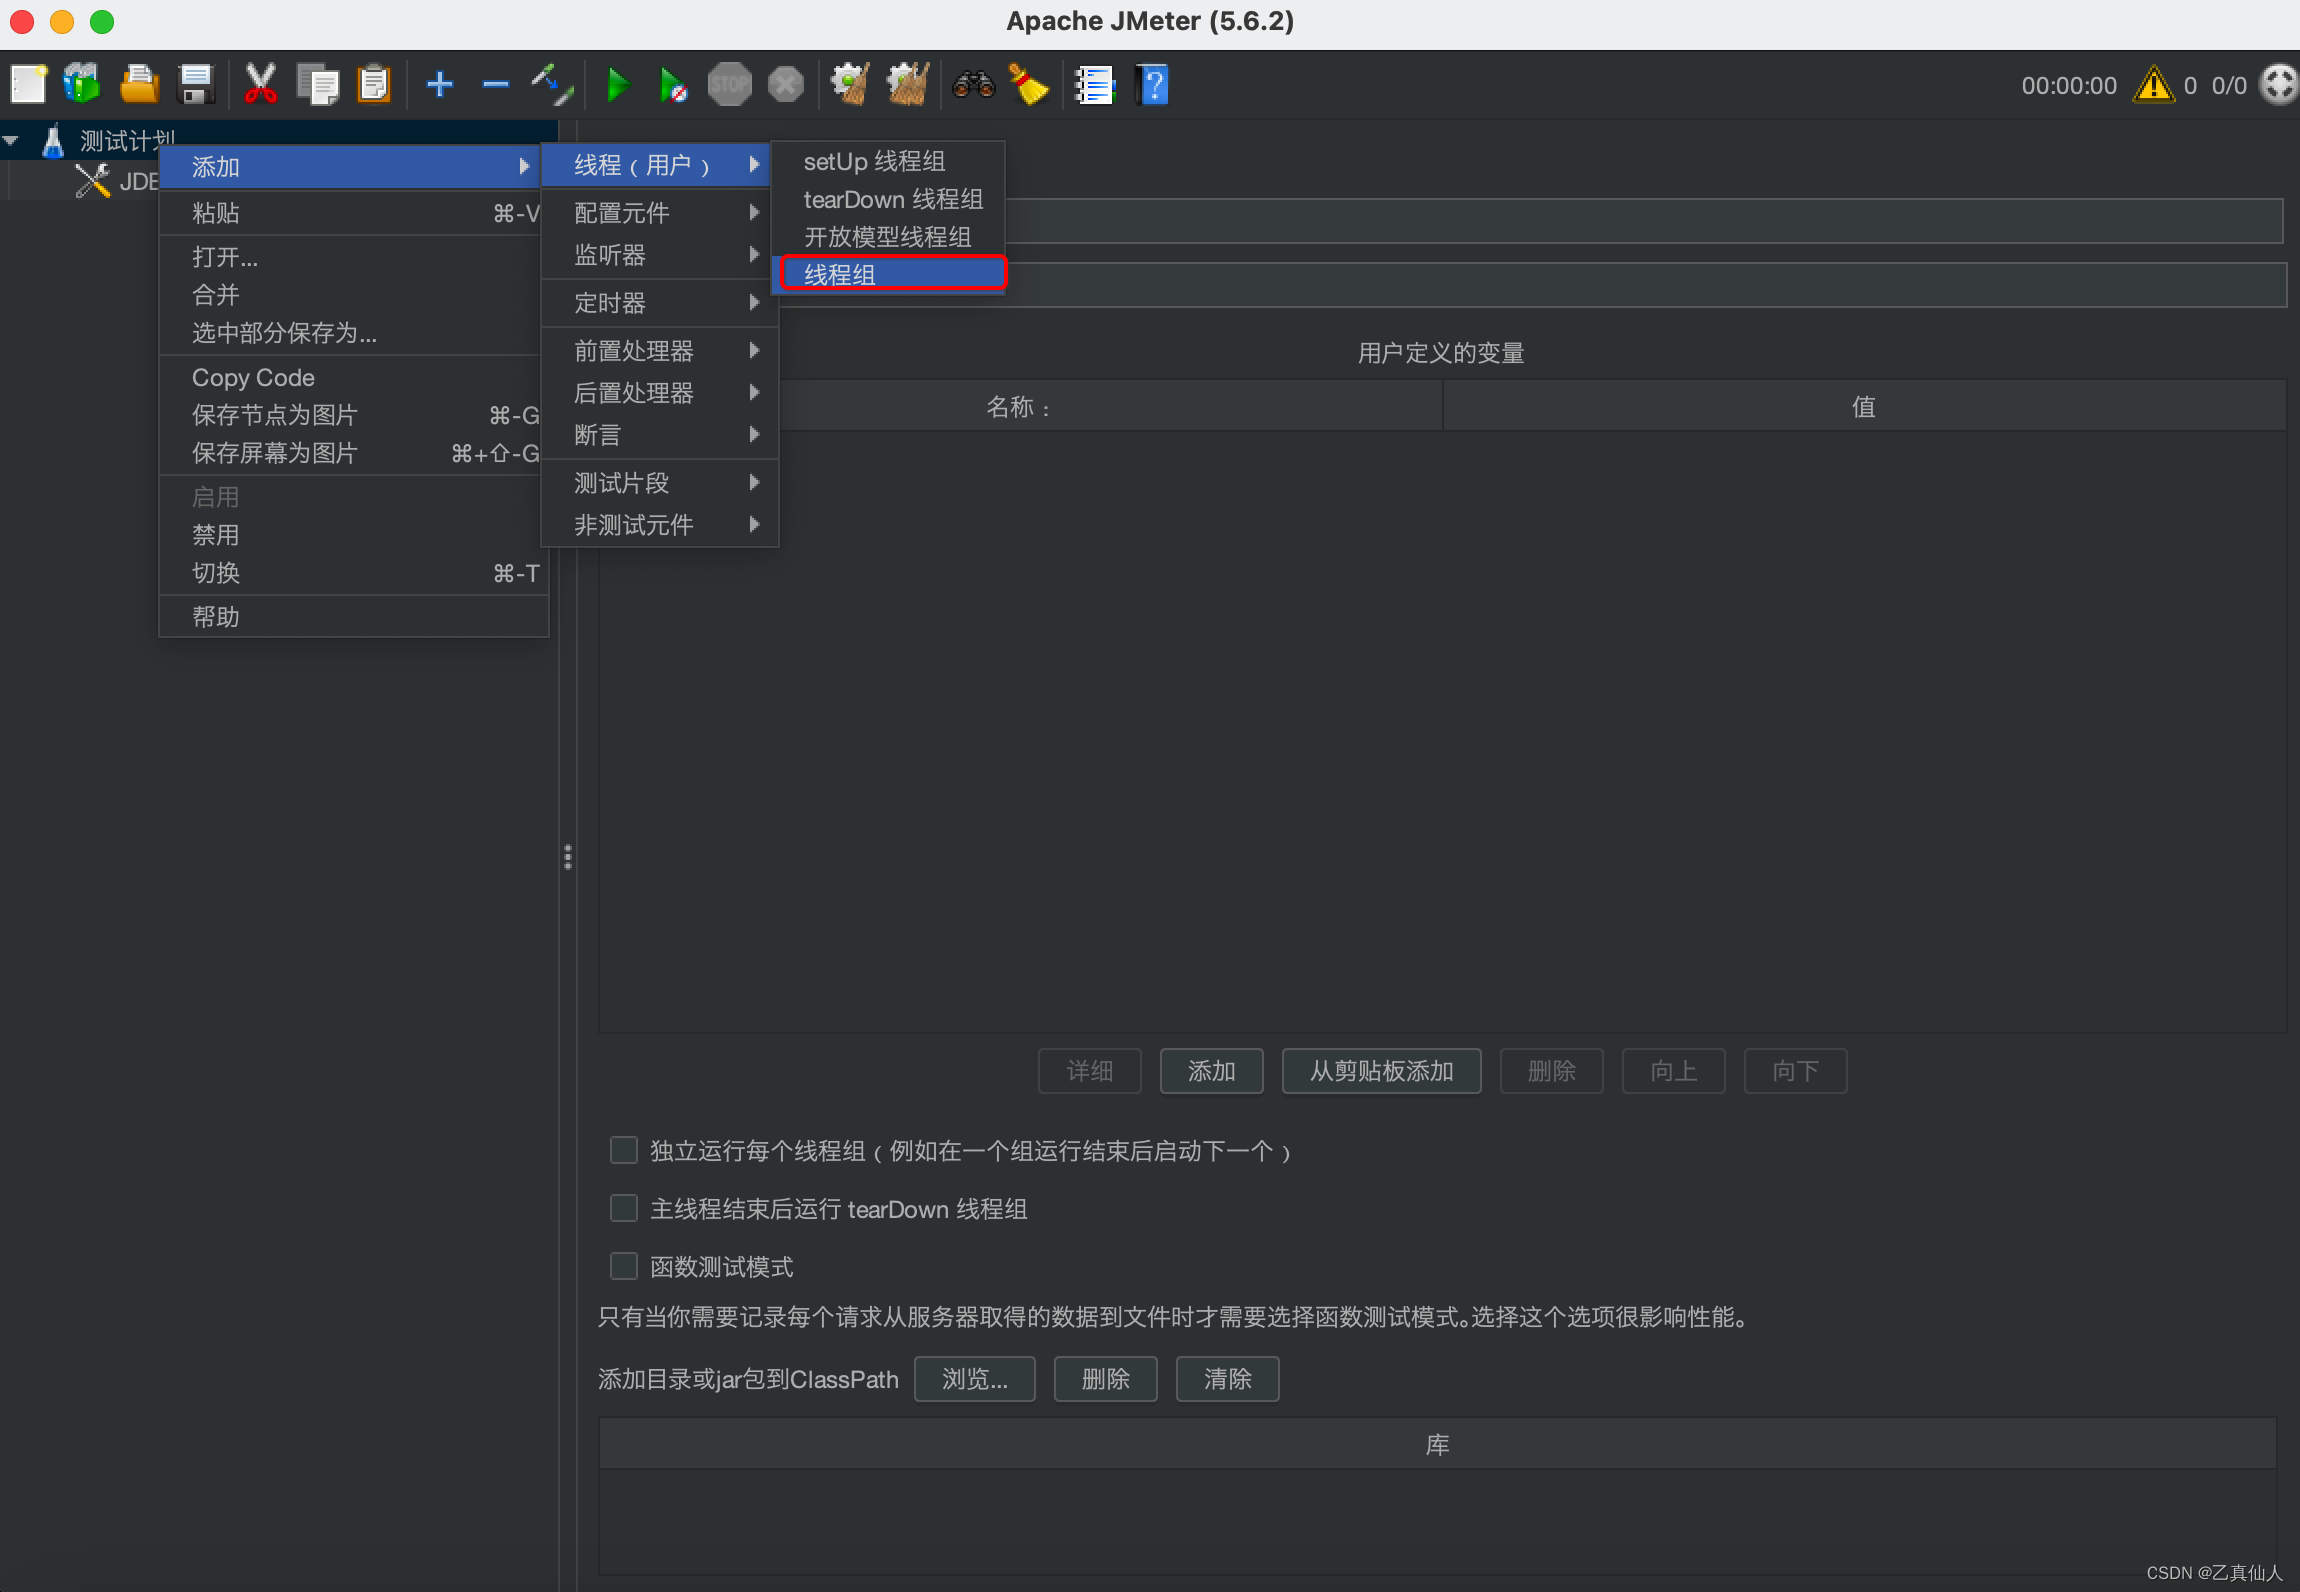Check 主线程结束后运行 tearDown 线程组 checkbox
Viewport: 2300px width, 1592px height.
tap(624, 1208)
